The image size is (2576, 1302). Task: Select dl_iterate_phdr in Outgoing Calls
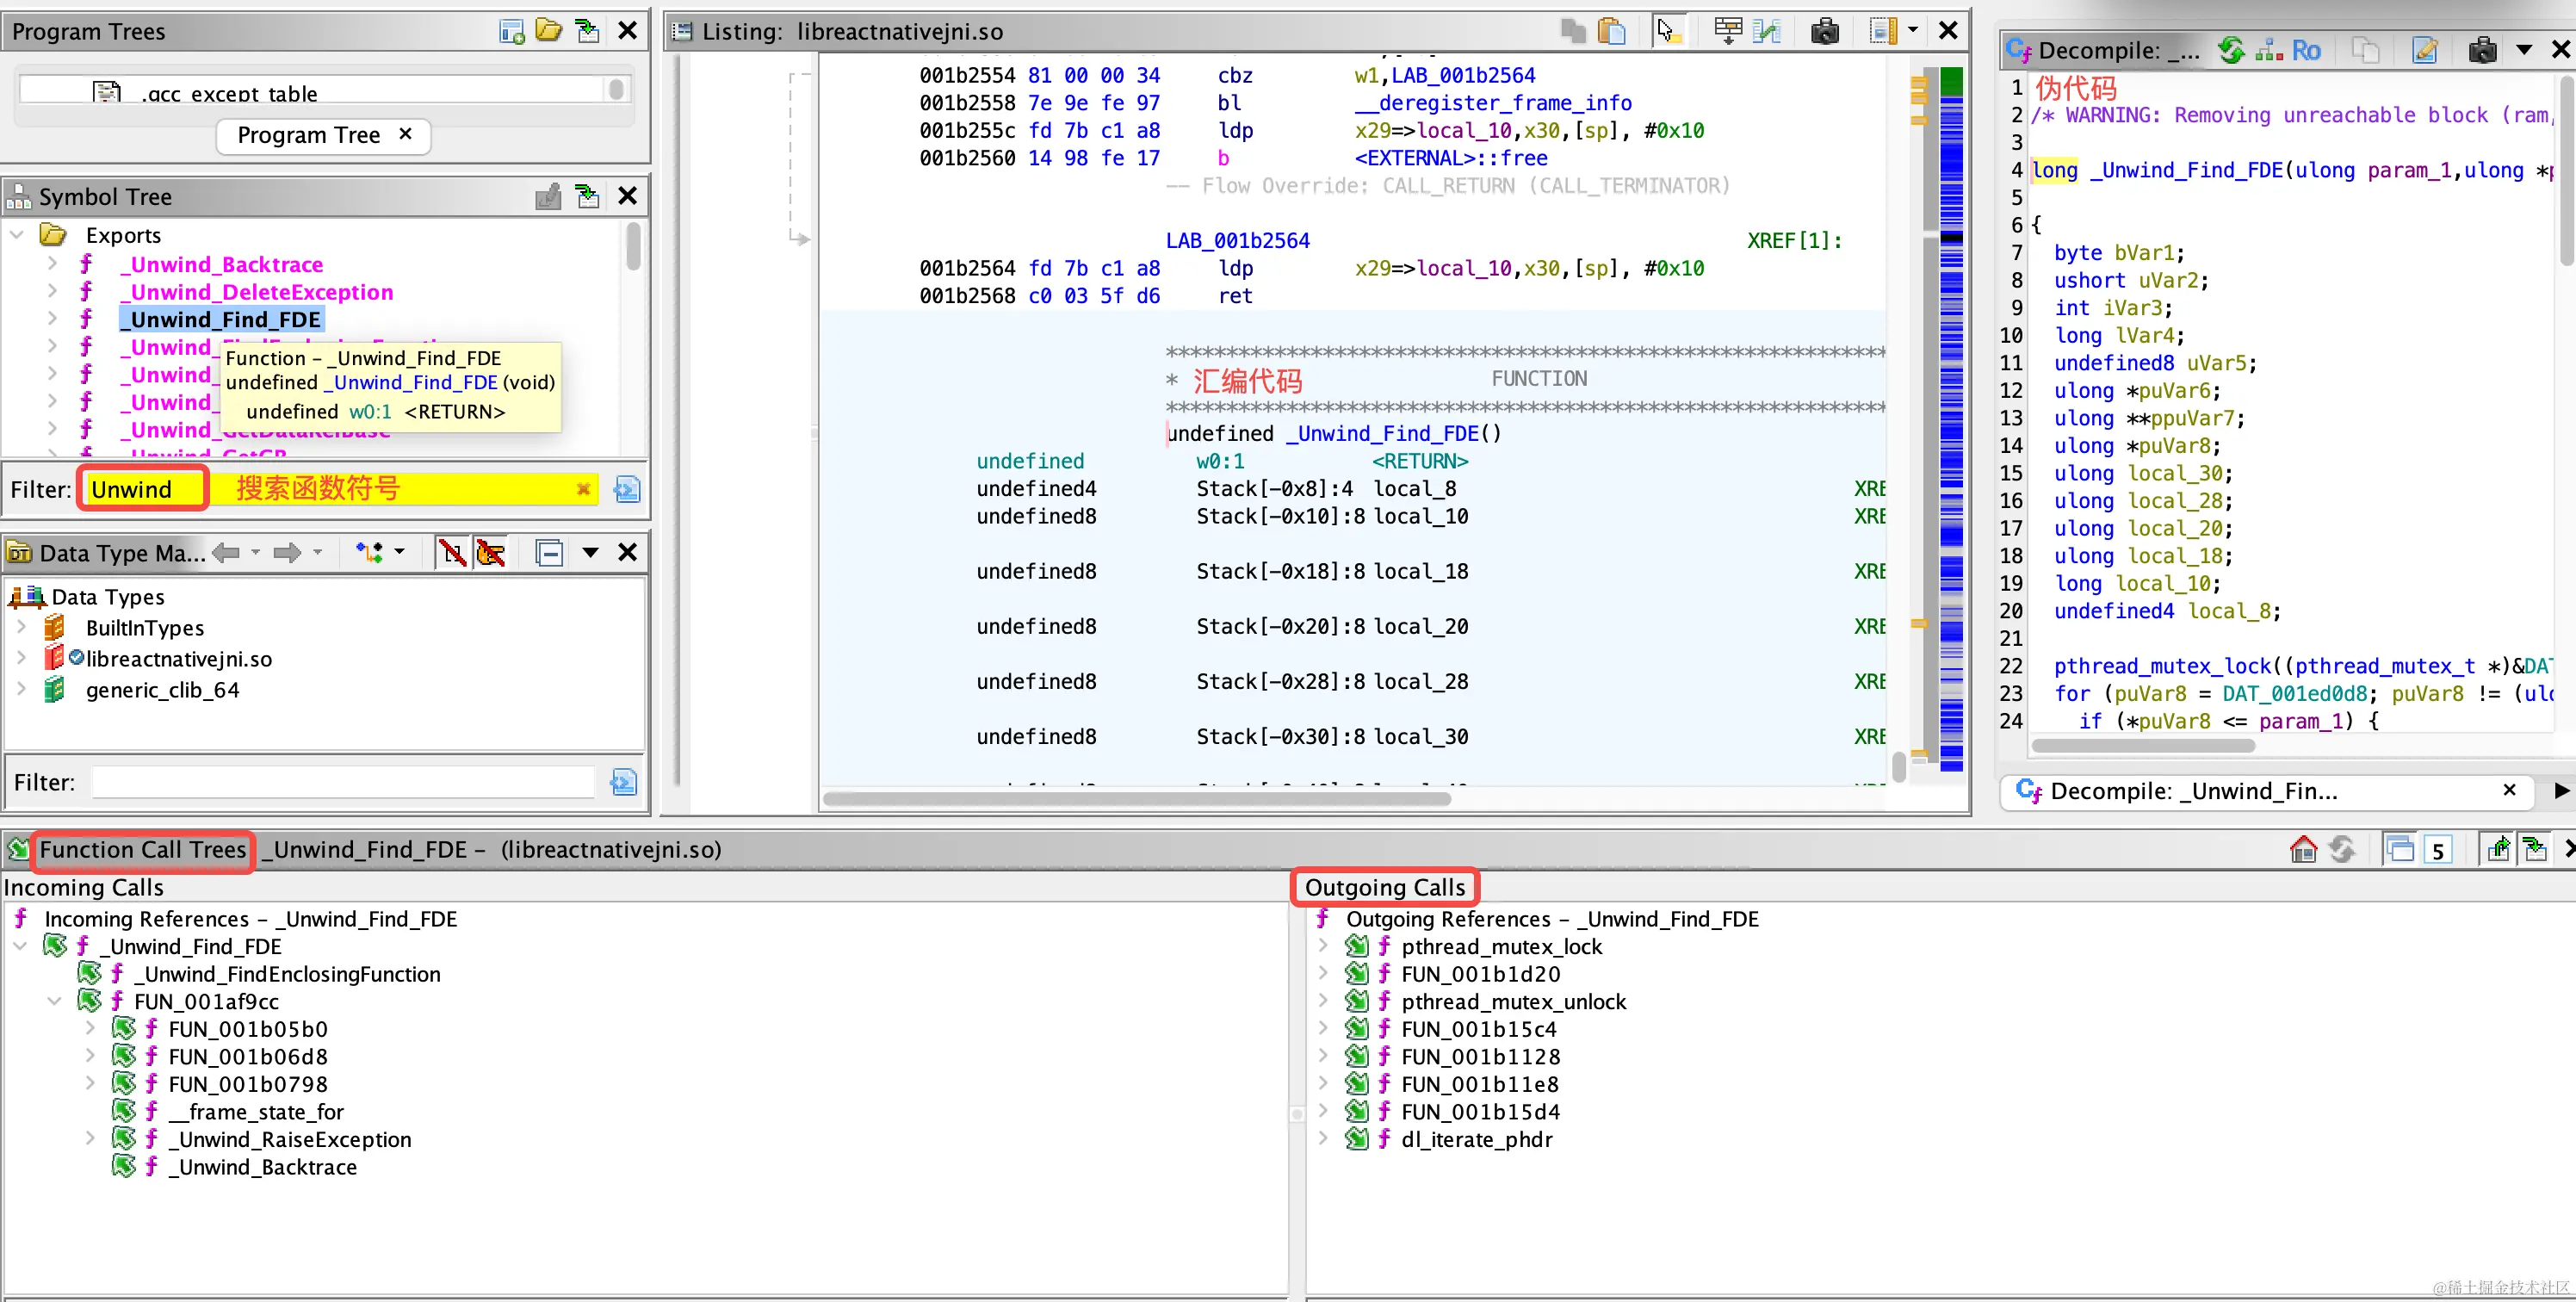tap(1477, 1139)
